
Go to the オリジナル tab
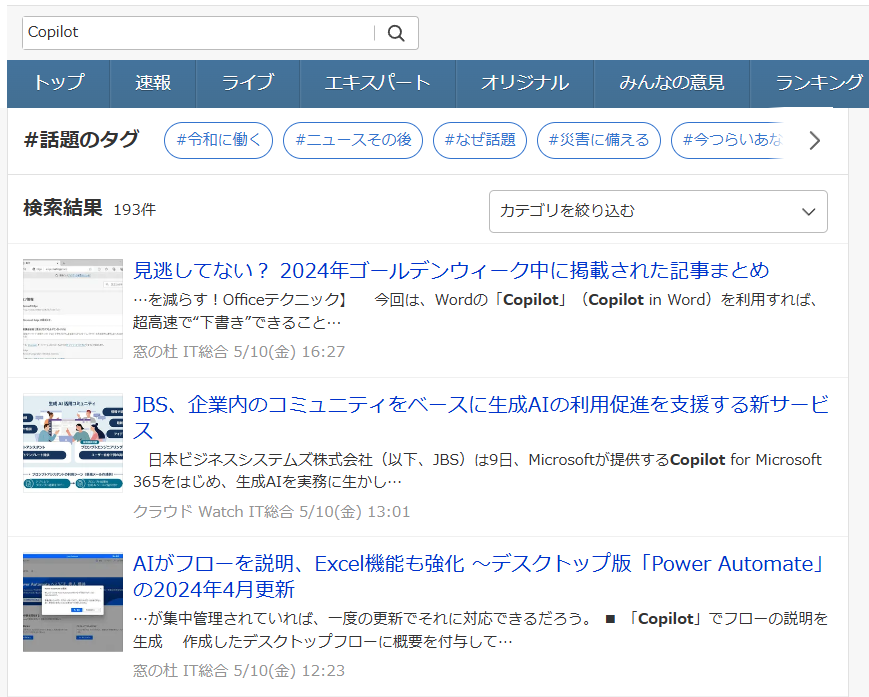[525, 83]
